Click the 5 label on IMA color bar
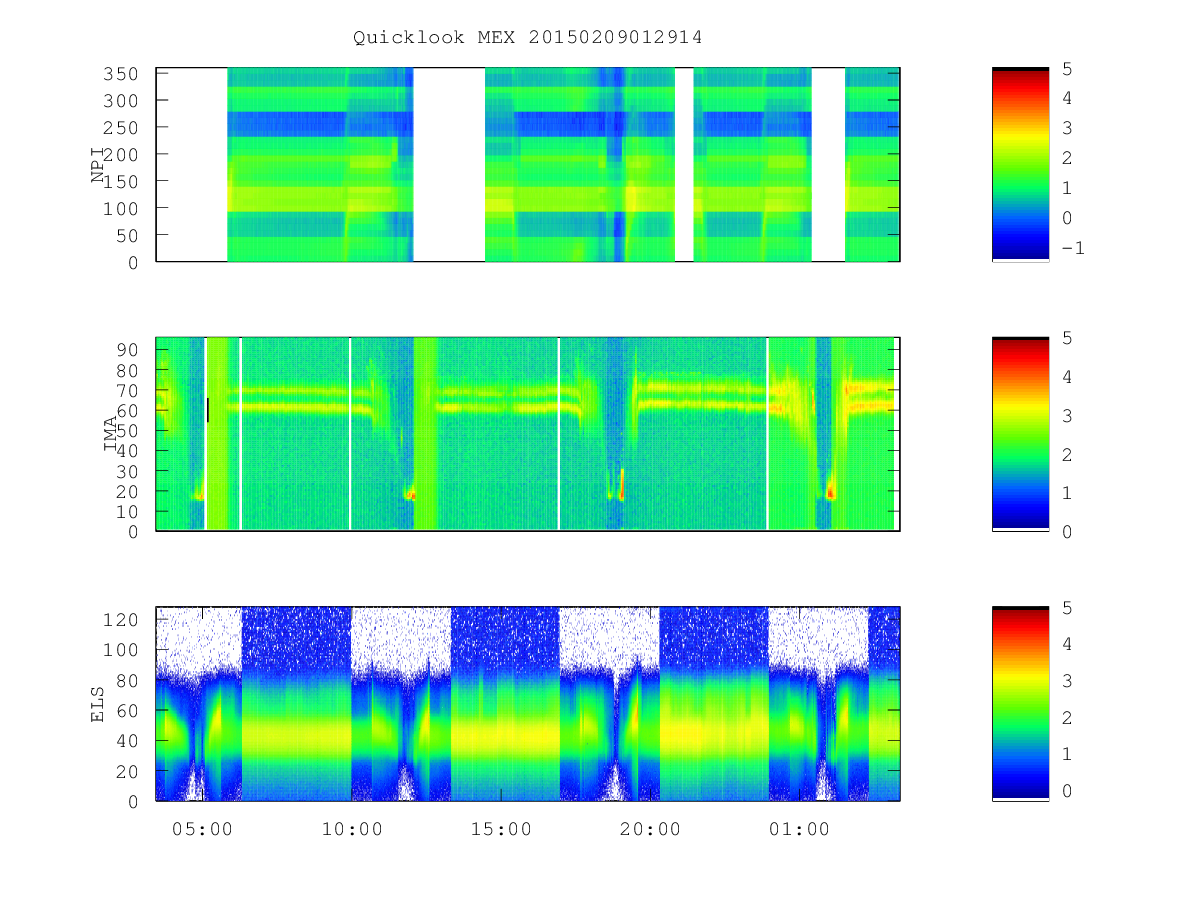 click(1067, 338)
